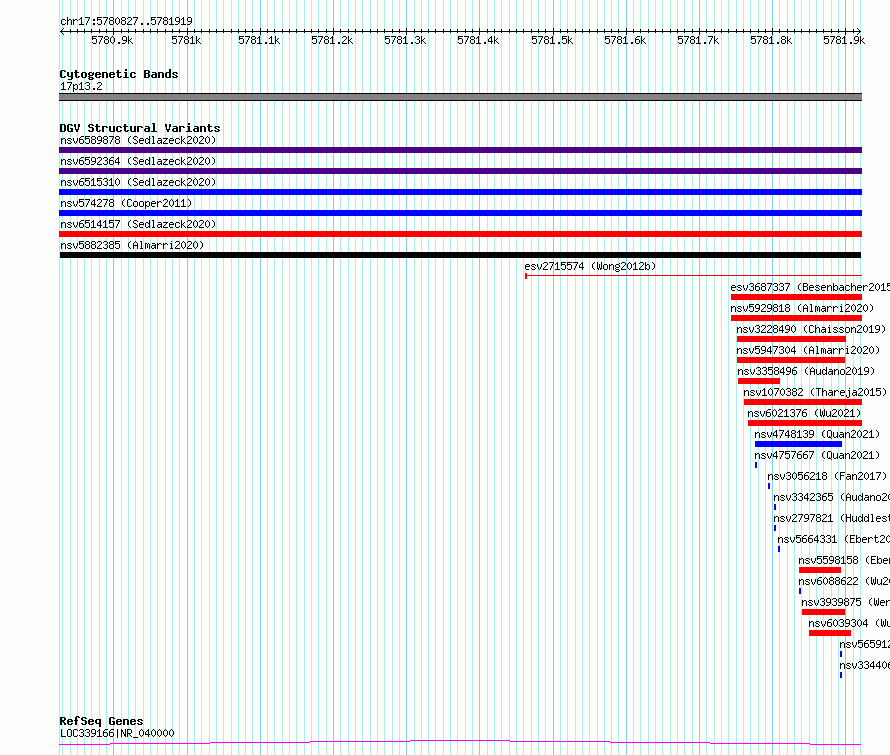The image size is (890, 755).
Task: Click the 5781.3k ruler position
Action: pos(405,40)
